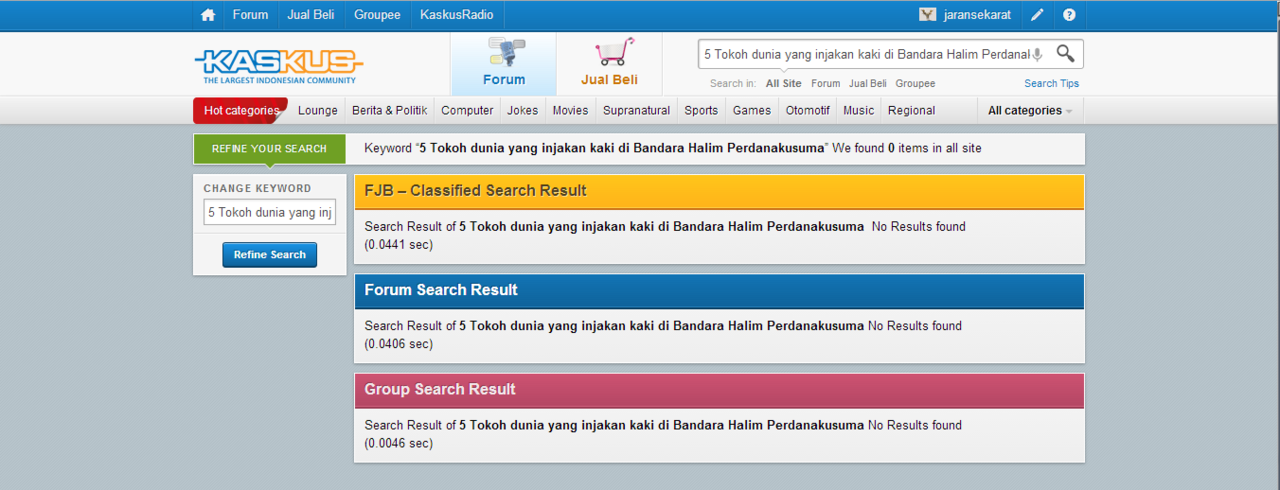Click the 'We found 0 items in all site' text
This screenshot has height=490, width=1280.
pos(907,148)
